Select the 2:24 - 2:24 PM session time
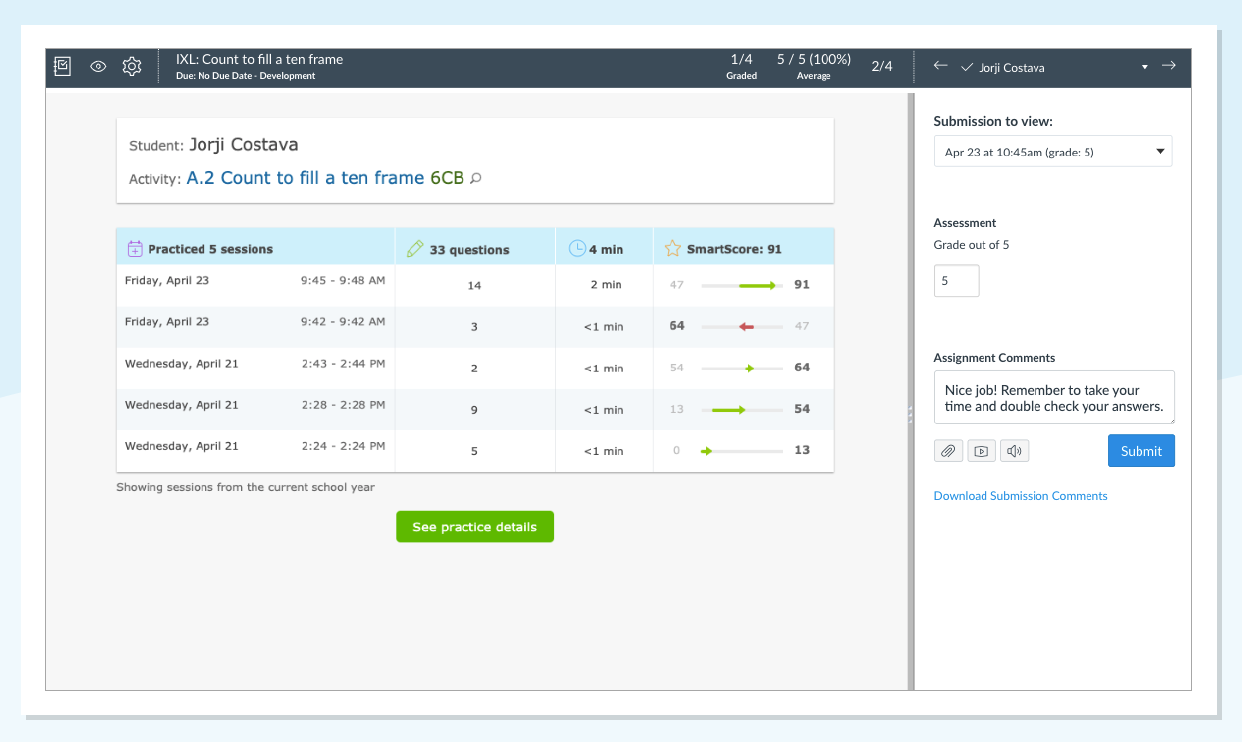Image resolution: width=1242 pixels, height=742 pixels. click(343, 447)
